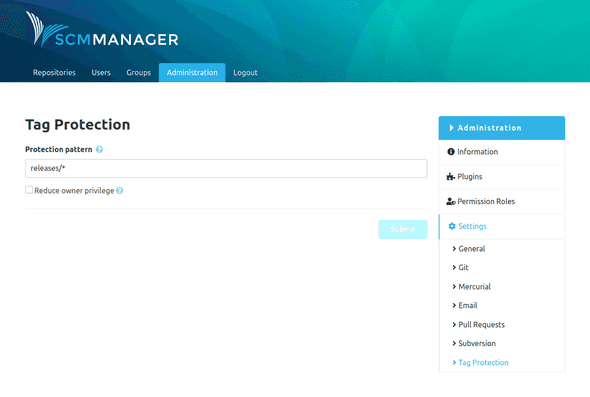Open the Repositories tab
This screenshot has width=590, height=397.
point(54,73)
